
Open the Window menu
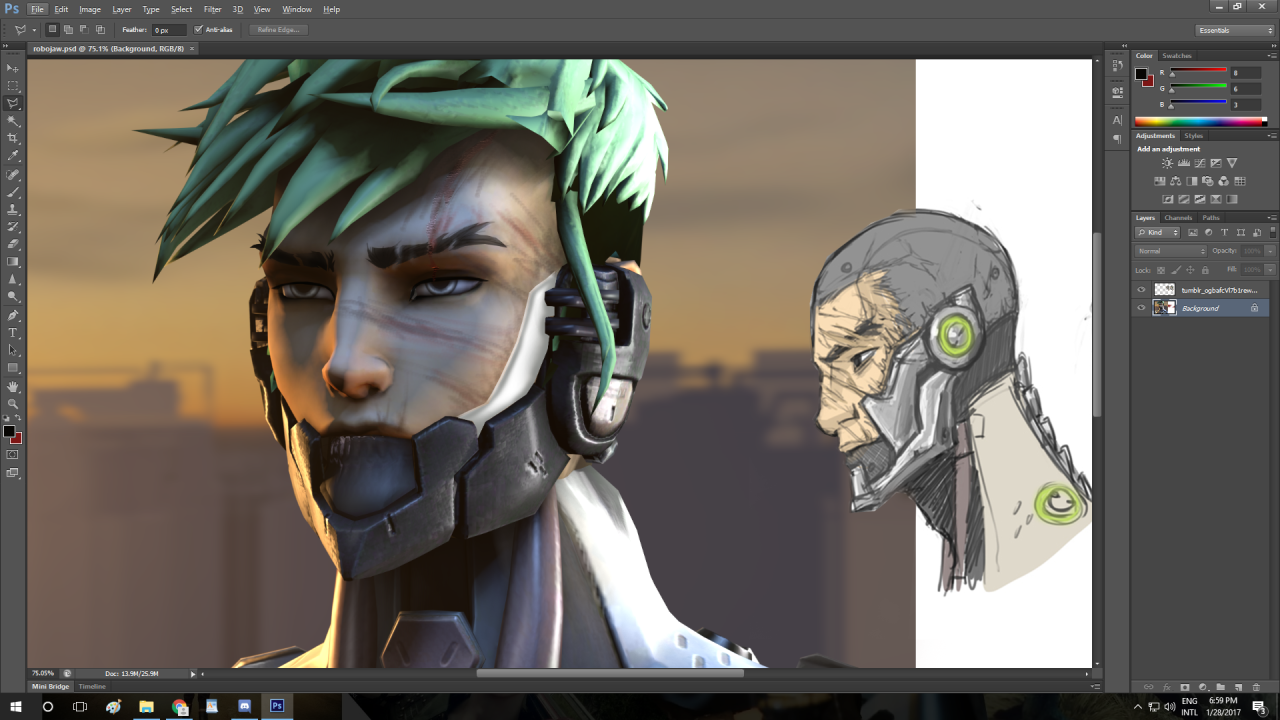pyautogui.click(x=297, y=9)
